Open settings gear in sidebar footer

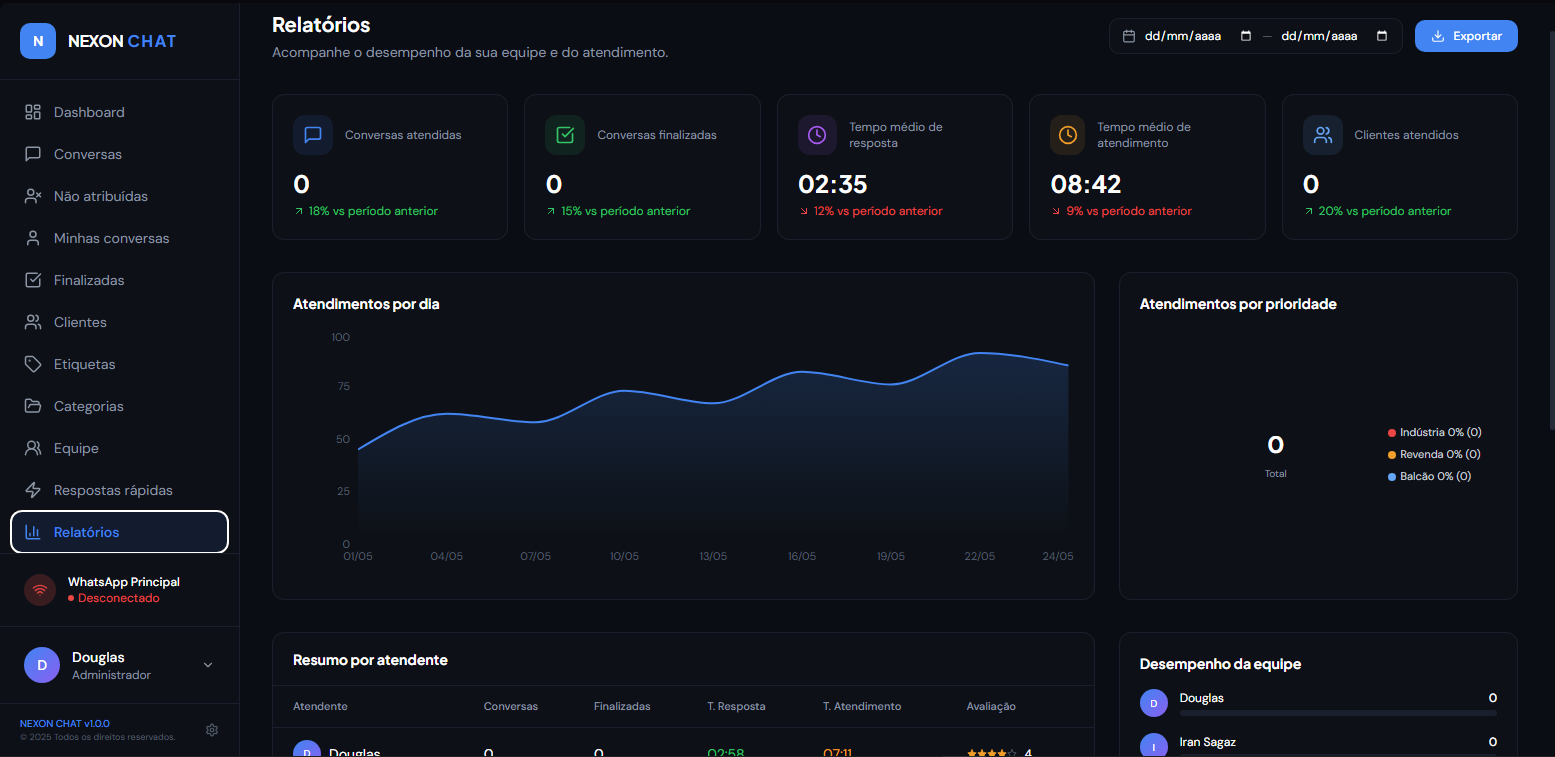[x=212, y=730]
